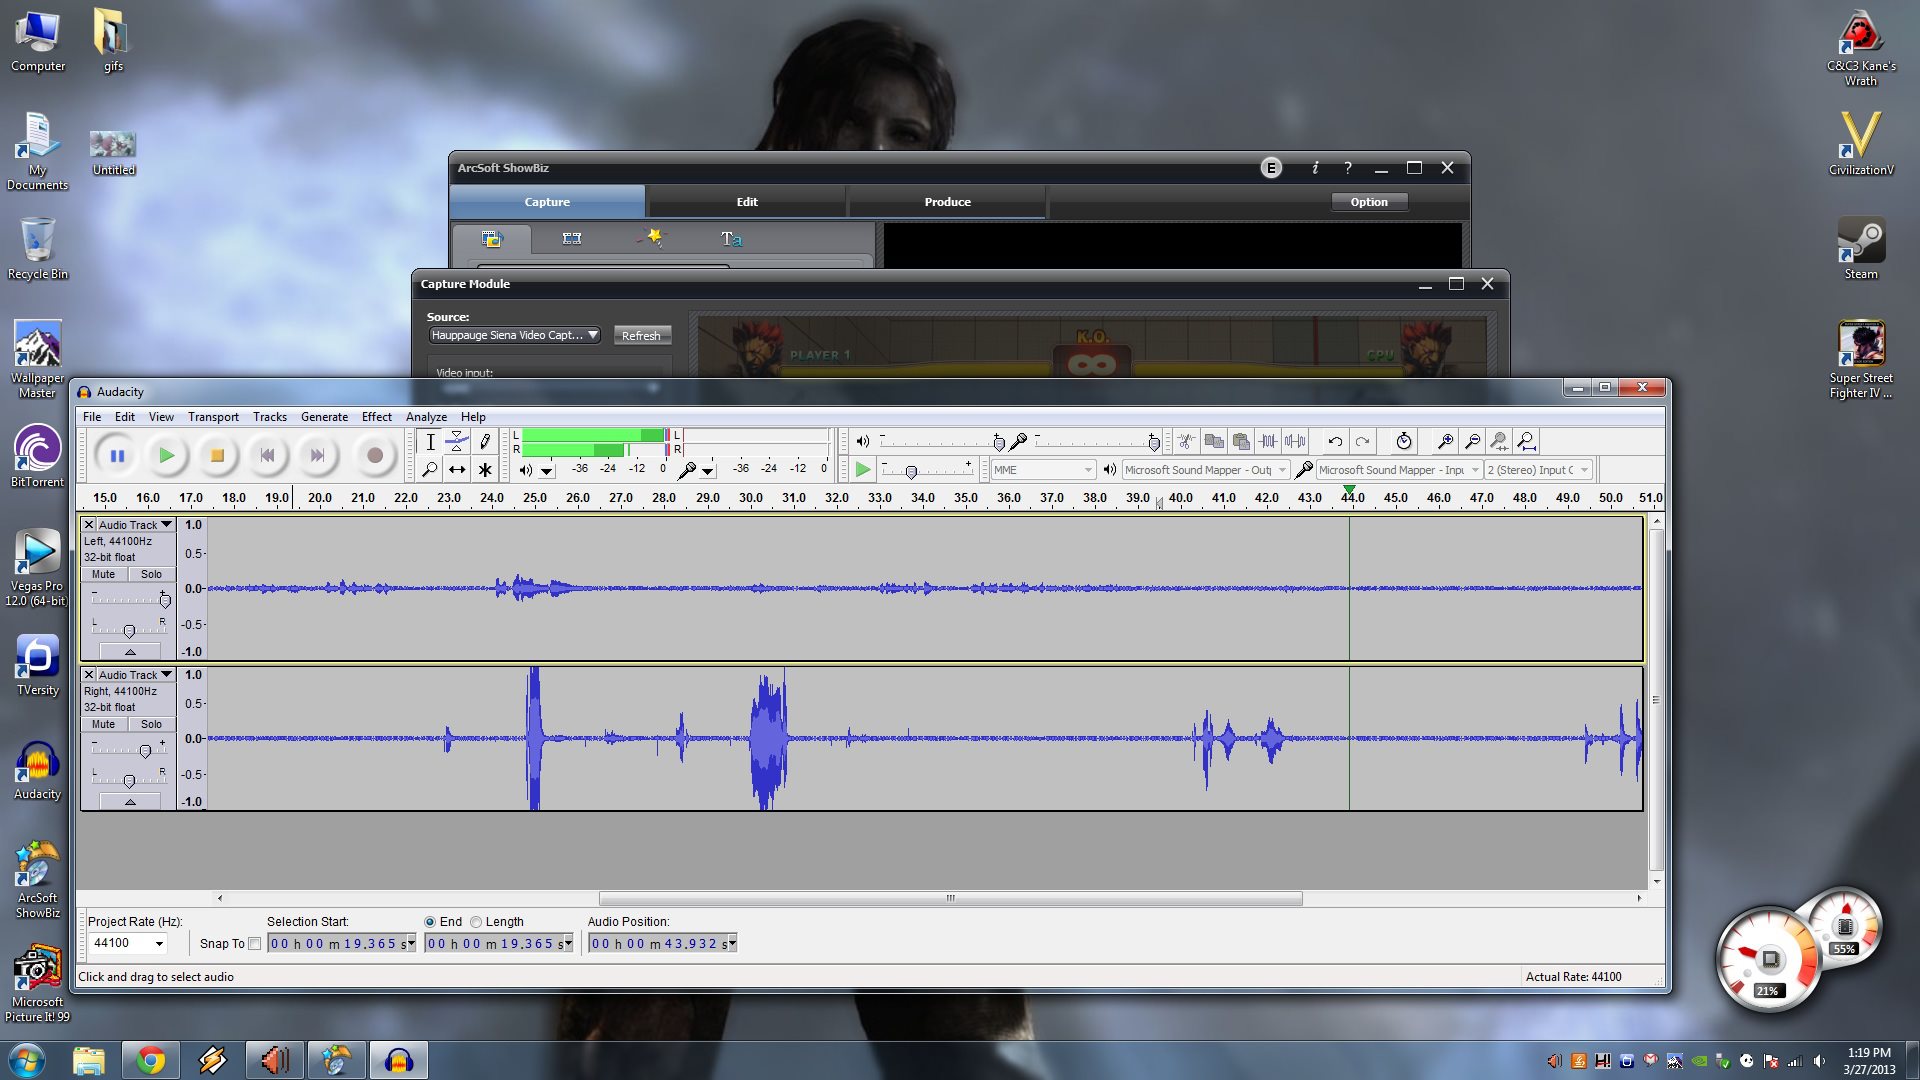
Task: Pause the recording in Audacity
Action: (117, 456)
